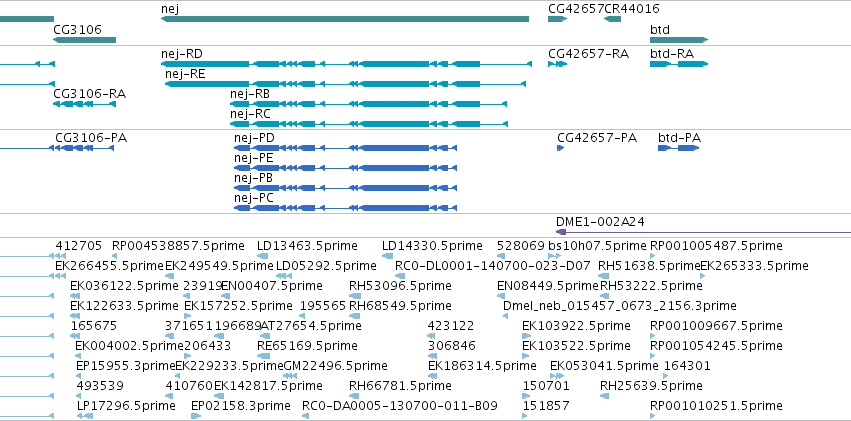Select the CG3106-RA transcript label
Viewport: 851px width, 421px height.
click(x=90, y=94)
